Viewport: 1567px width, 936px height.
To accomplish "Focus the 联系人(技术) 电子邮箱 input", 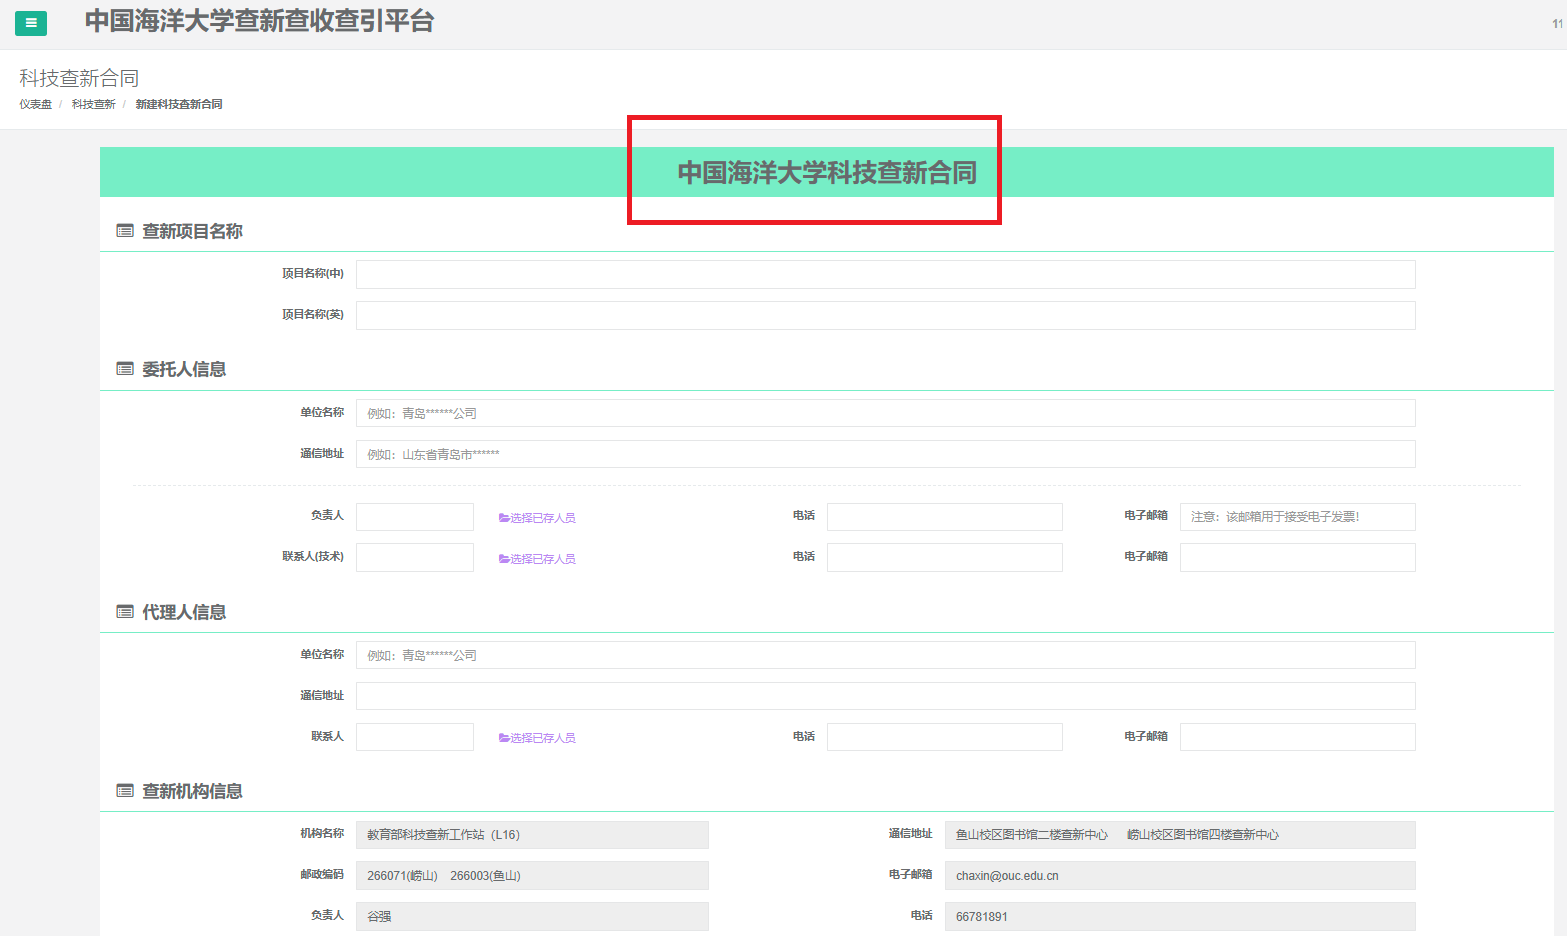I will [1298, 557].
